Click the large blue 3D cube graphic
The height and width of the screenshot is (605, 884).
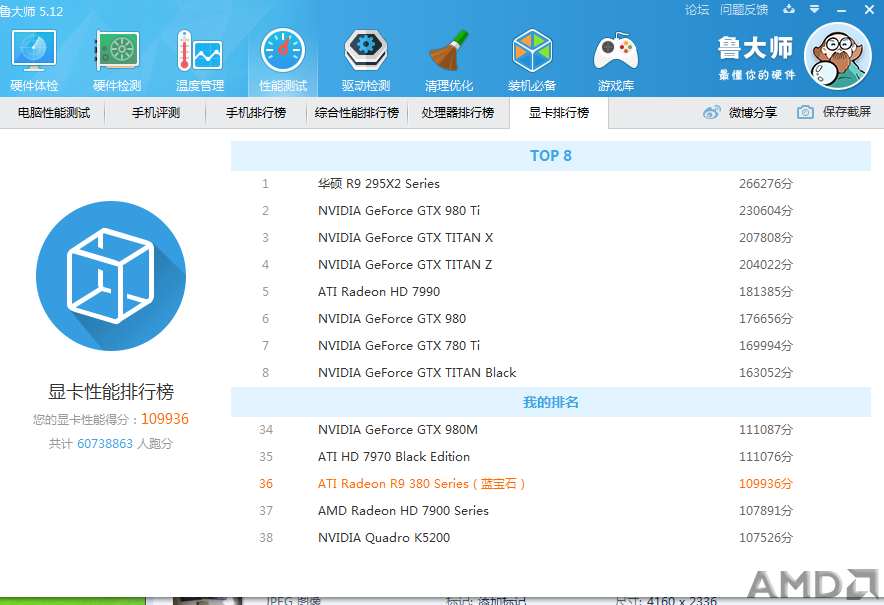[x=111, y=276]
